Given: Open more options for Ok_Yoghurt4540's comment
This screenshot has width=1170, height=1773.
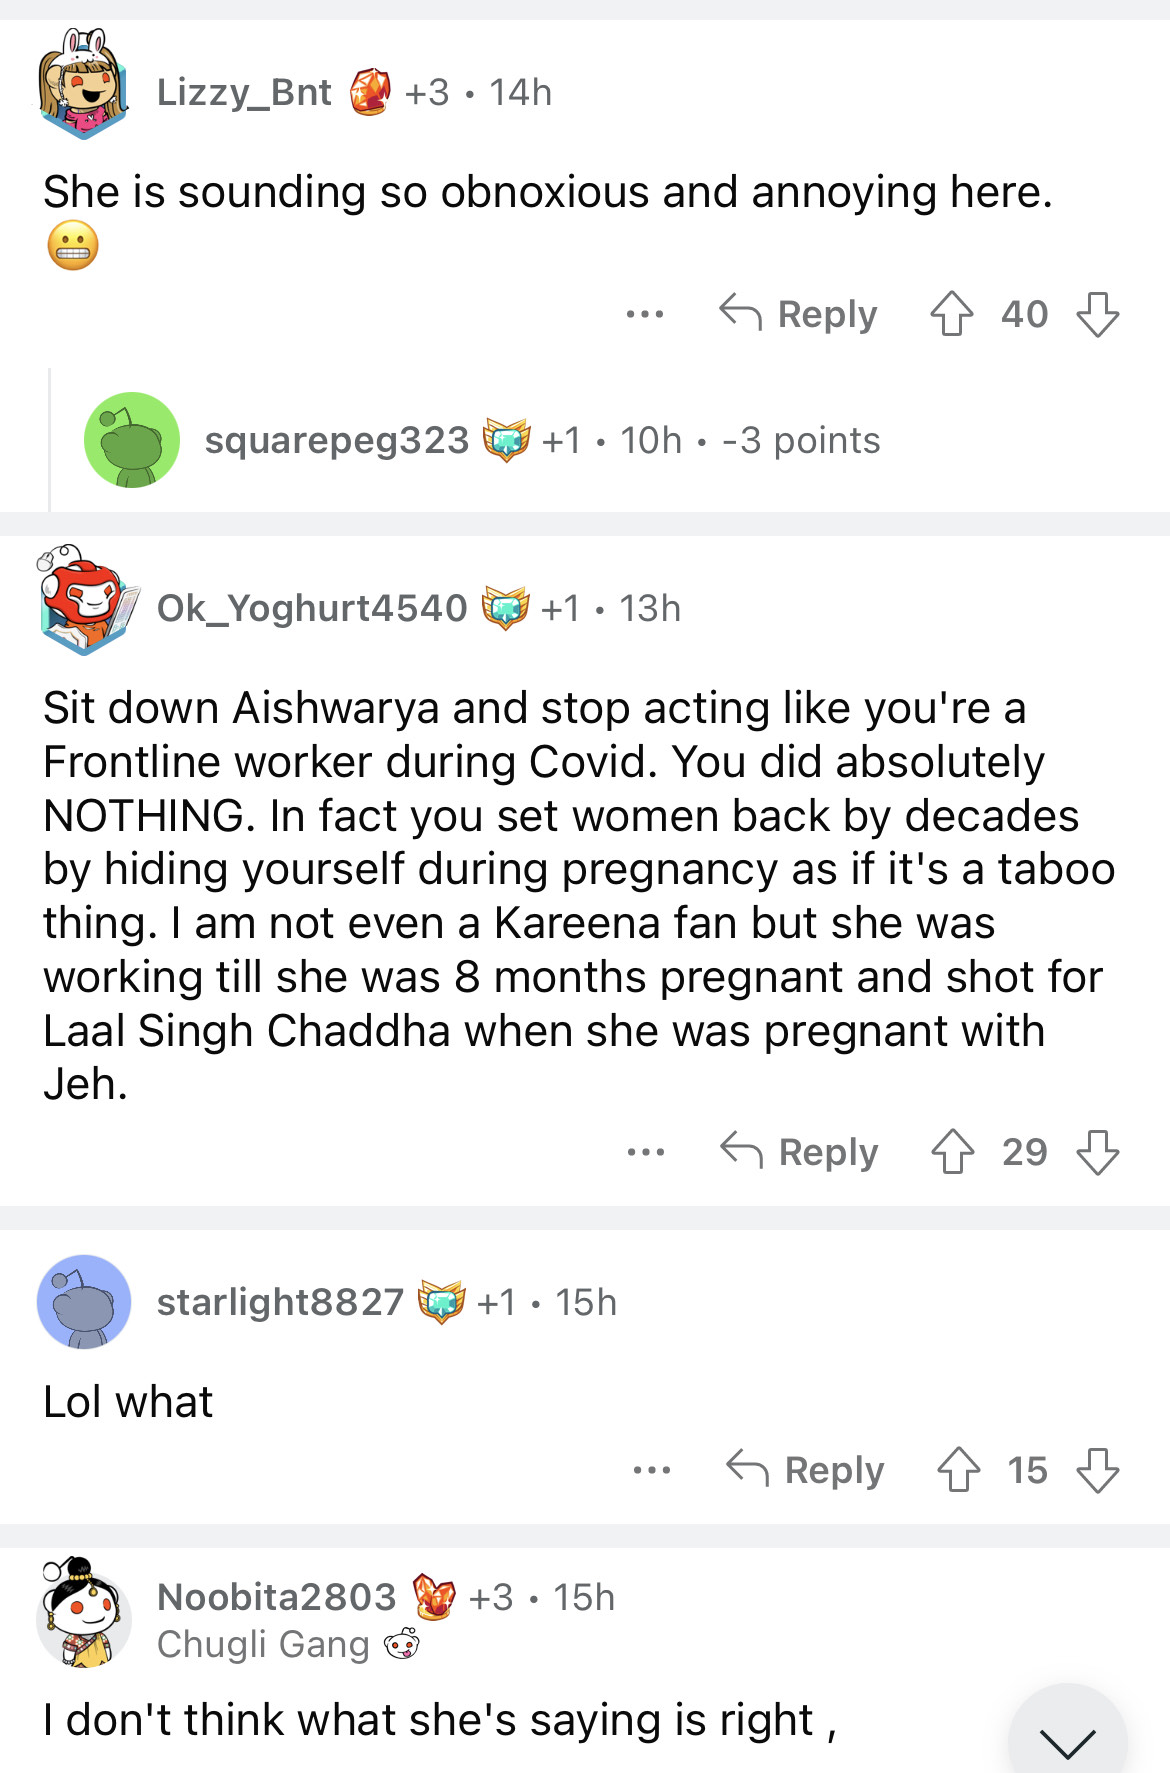Looking at the screenshot, I should pyautogui.click(x=645, y=1152).
